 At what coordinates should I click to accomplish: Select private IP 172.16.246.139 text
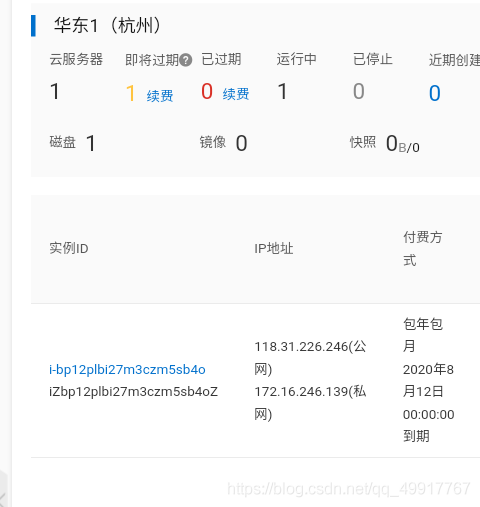(x=301, y=392)
